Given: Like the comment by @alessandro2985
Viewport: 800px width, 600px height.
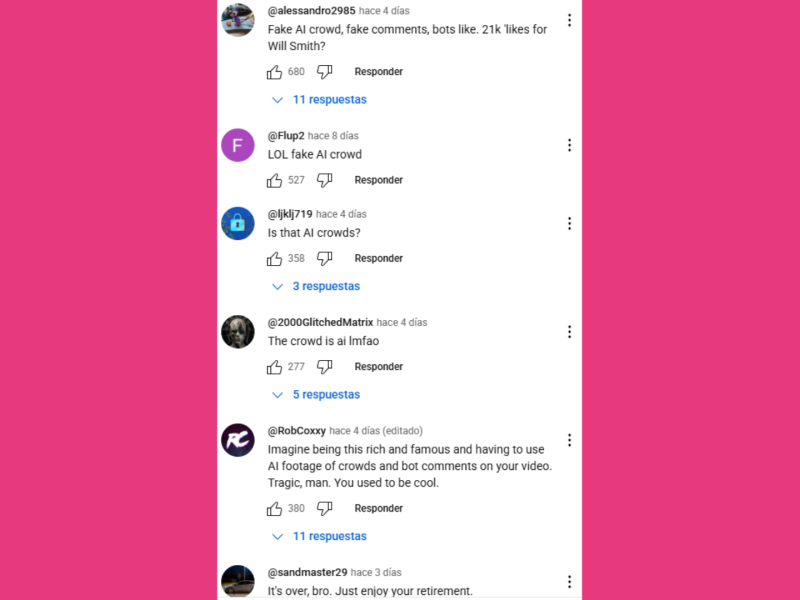Looking at the screenshot, I should [274, 72].
